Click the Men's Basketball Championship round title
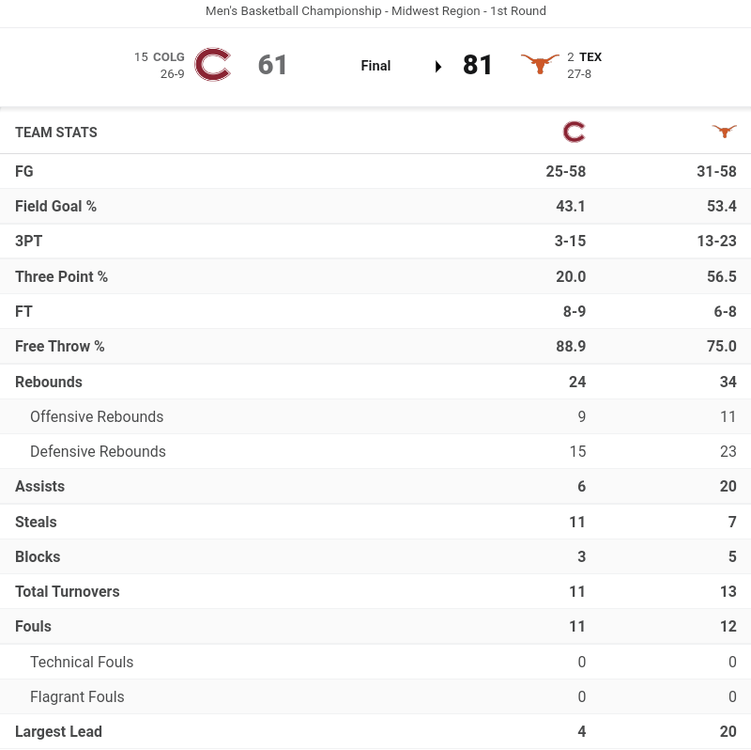This screenshot has height=750, width=751. pyautogui.click(x=375, y=11)
